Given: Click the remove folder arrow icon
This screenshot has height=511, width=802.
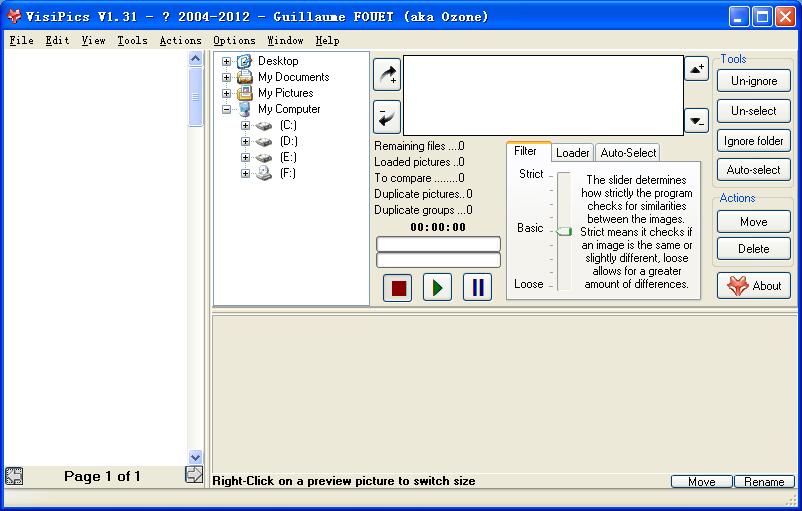Looking at the screenshot, I should [387, 116].
